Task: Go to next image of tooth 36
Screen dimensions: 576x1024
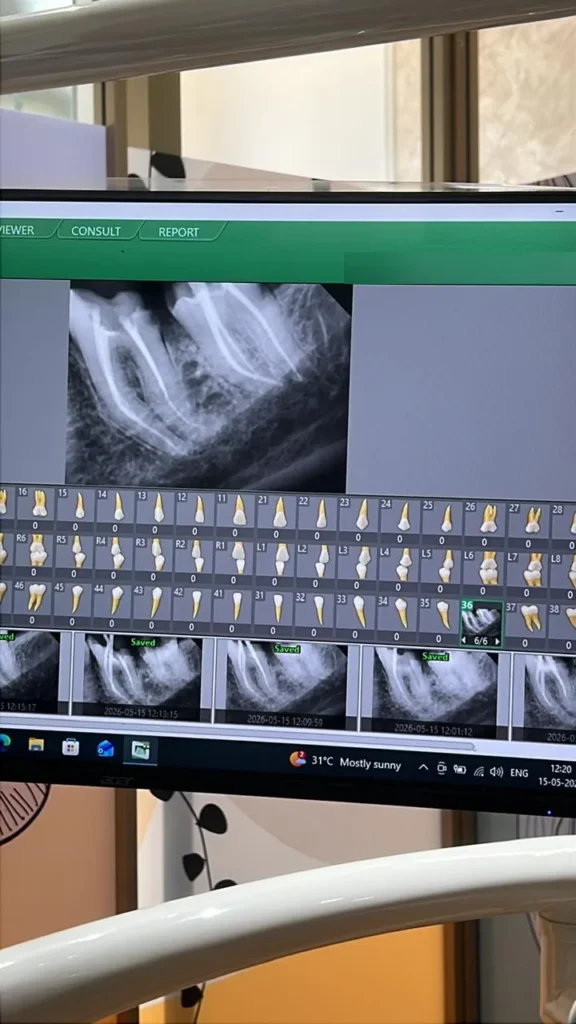Action: tap(496, 641)
